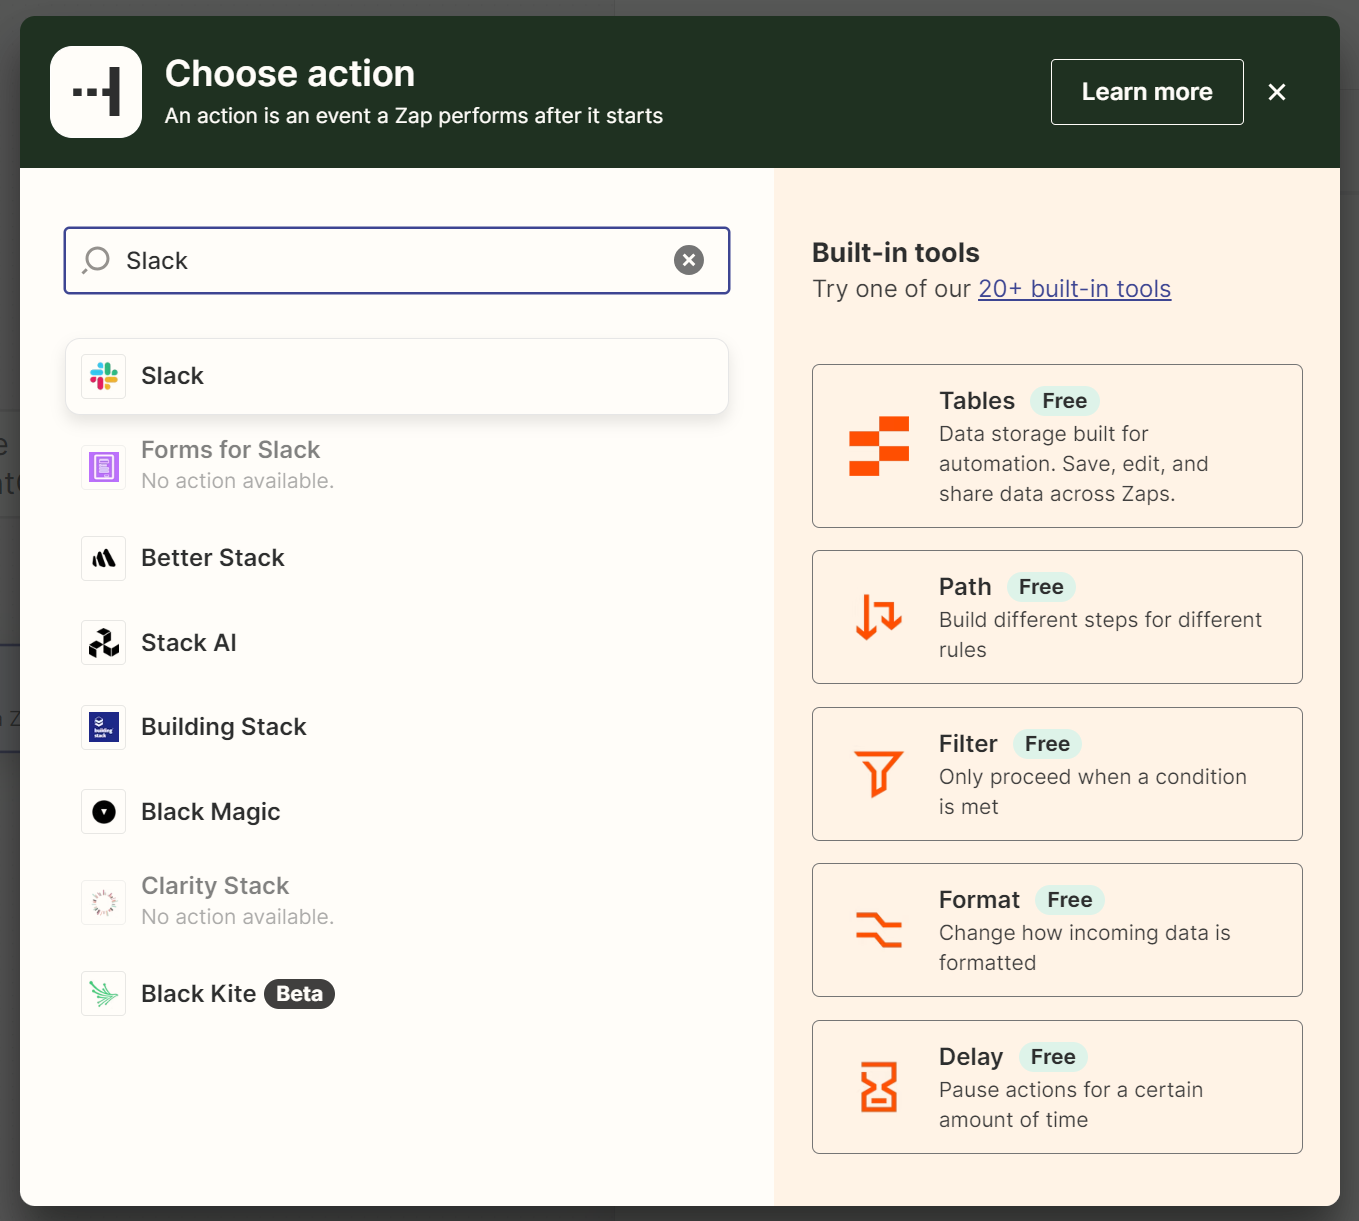
Task: Close the Choose action dialog
Action: click(x=1277, y=92)
